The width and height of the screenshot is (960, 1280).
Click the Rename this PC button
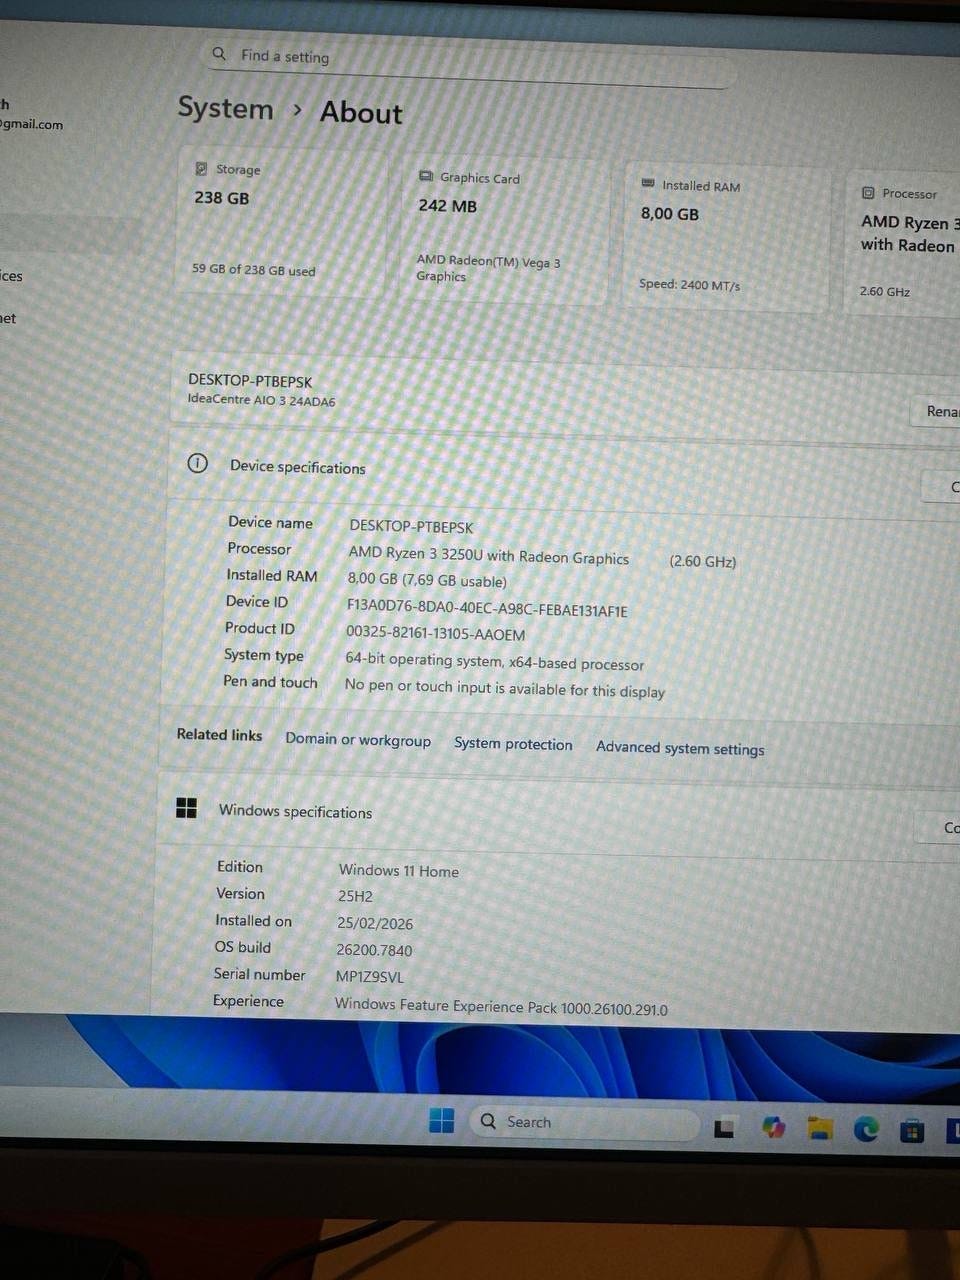(938, 411)
